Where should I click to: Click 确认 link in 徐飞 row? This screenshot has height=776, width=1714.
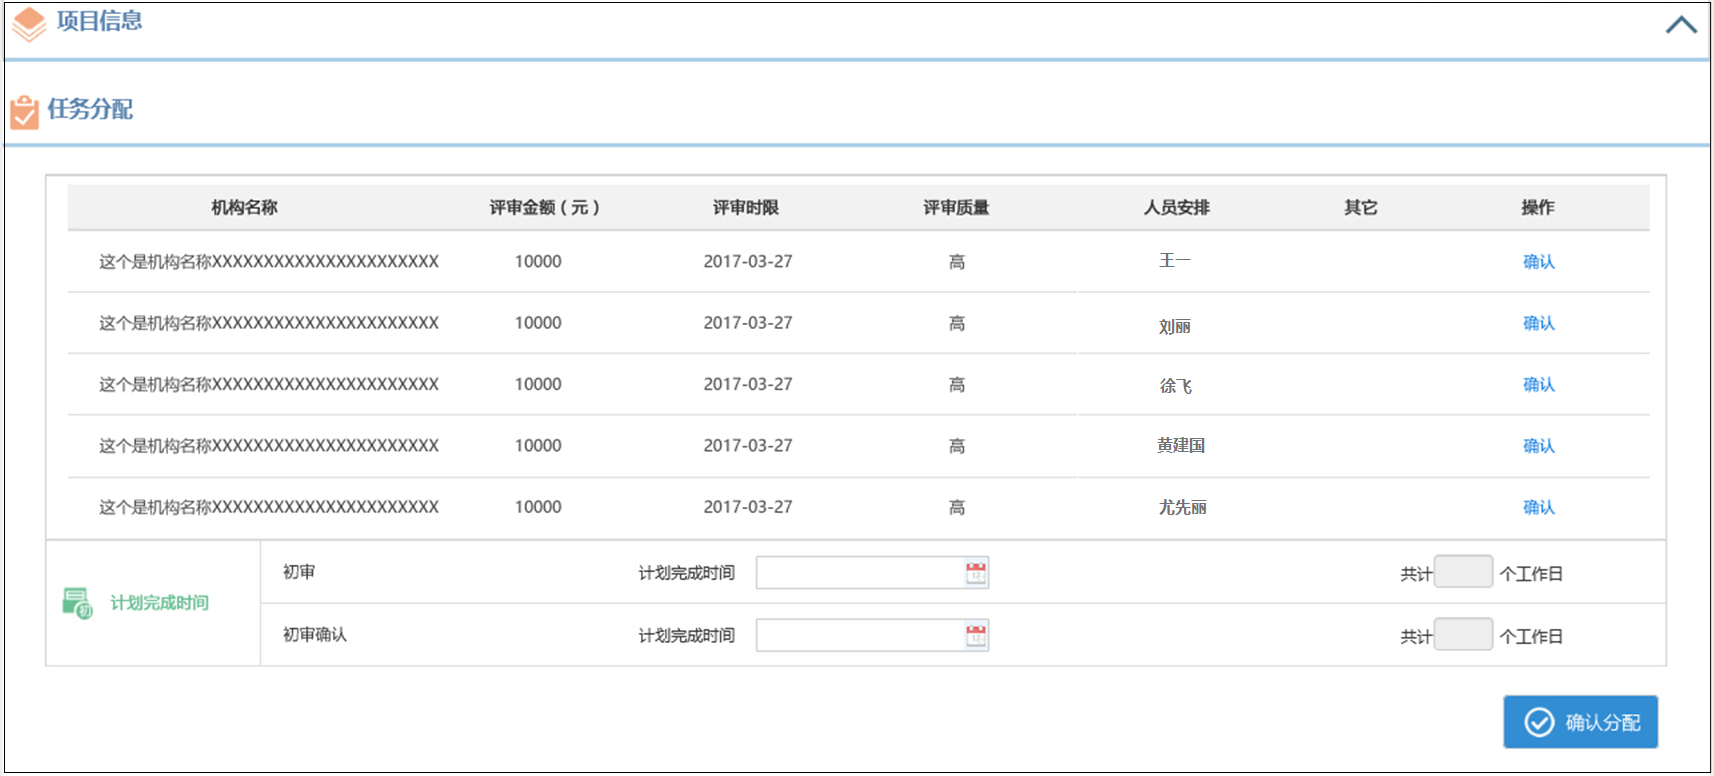tap(1538, 385)
